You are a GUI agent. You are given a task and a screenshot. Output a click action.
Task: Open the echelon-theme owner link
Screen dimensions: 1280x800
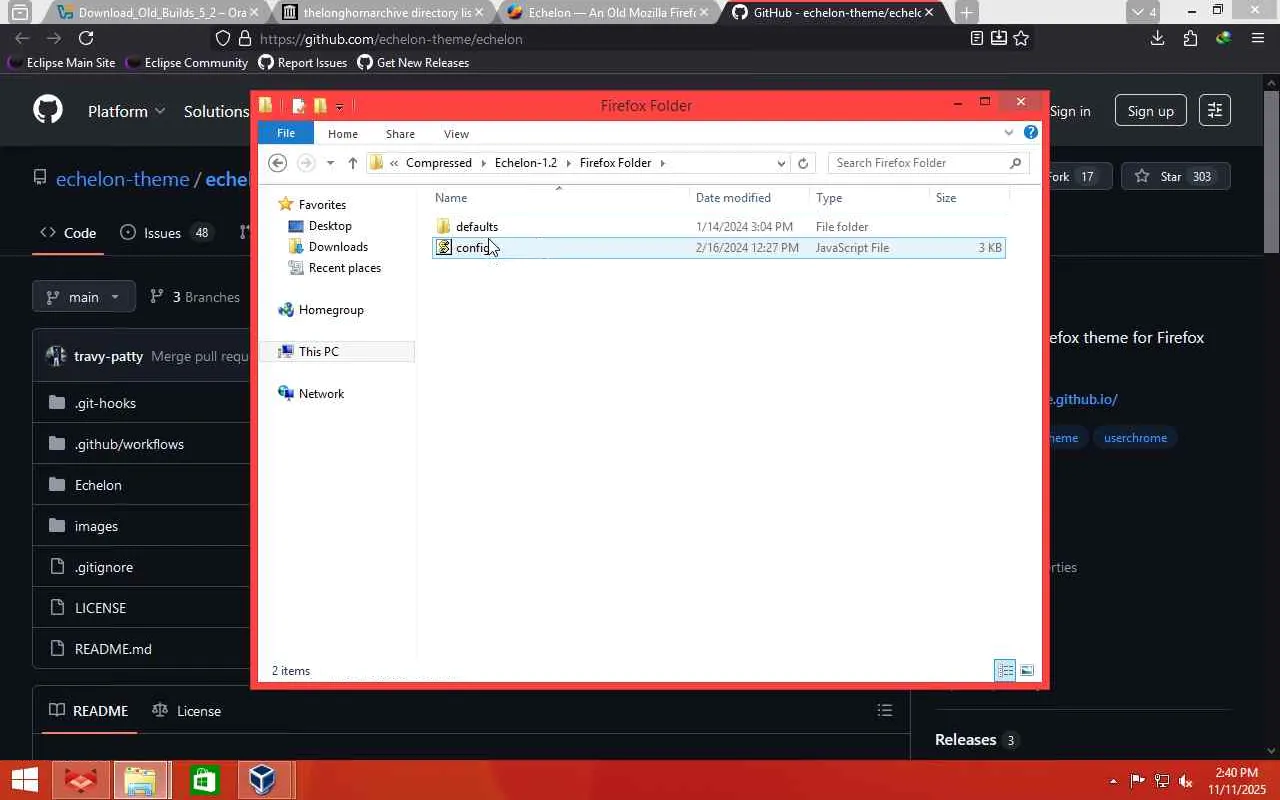pos(123,179)
